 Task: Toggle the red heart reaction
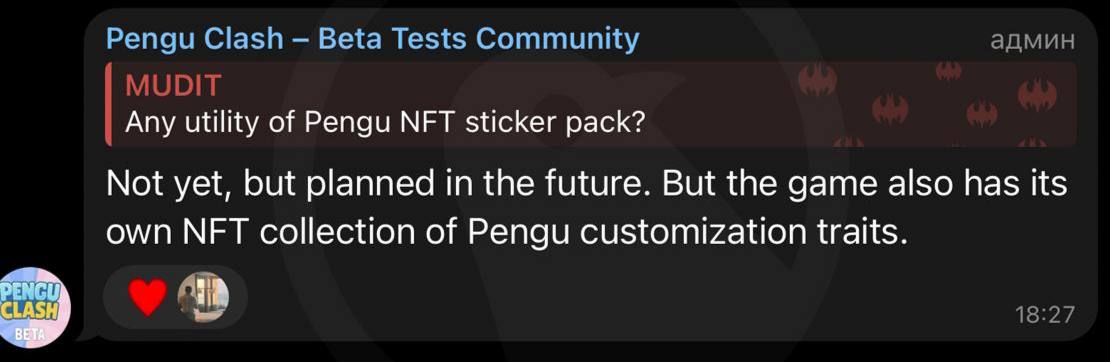click(x=147, y=297)
